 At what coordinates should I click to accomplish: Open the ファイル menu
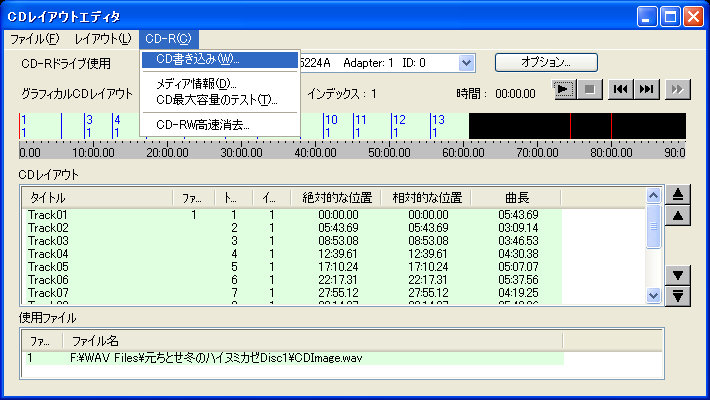tap(35, 39)
